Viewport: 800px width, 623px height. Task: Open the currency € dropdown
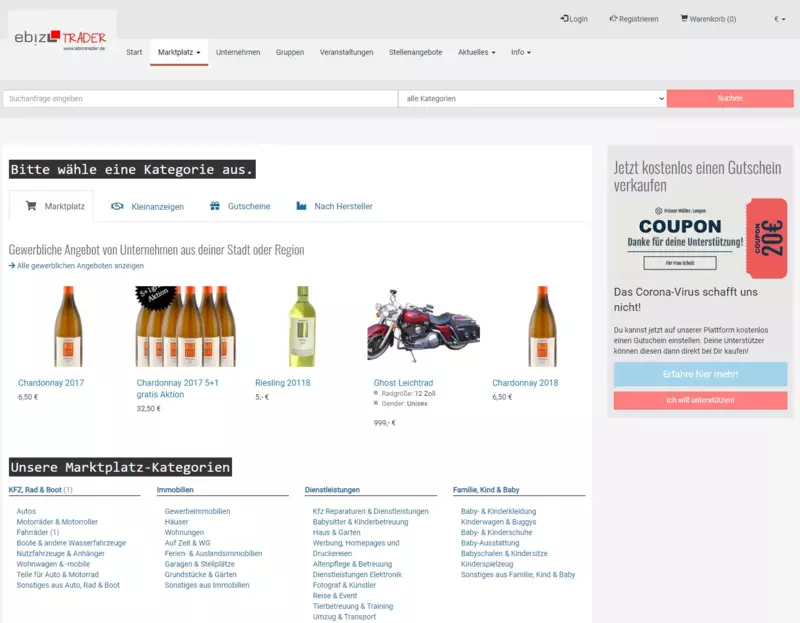point(778,19)
